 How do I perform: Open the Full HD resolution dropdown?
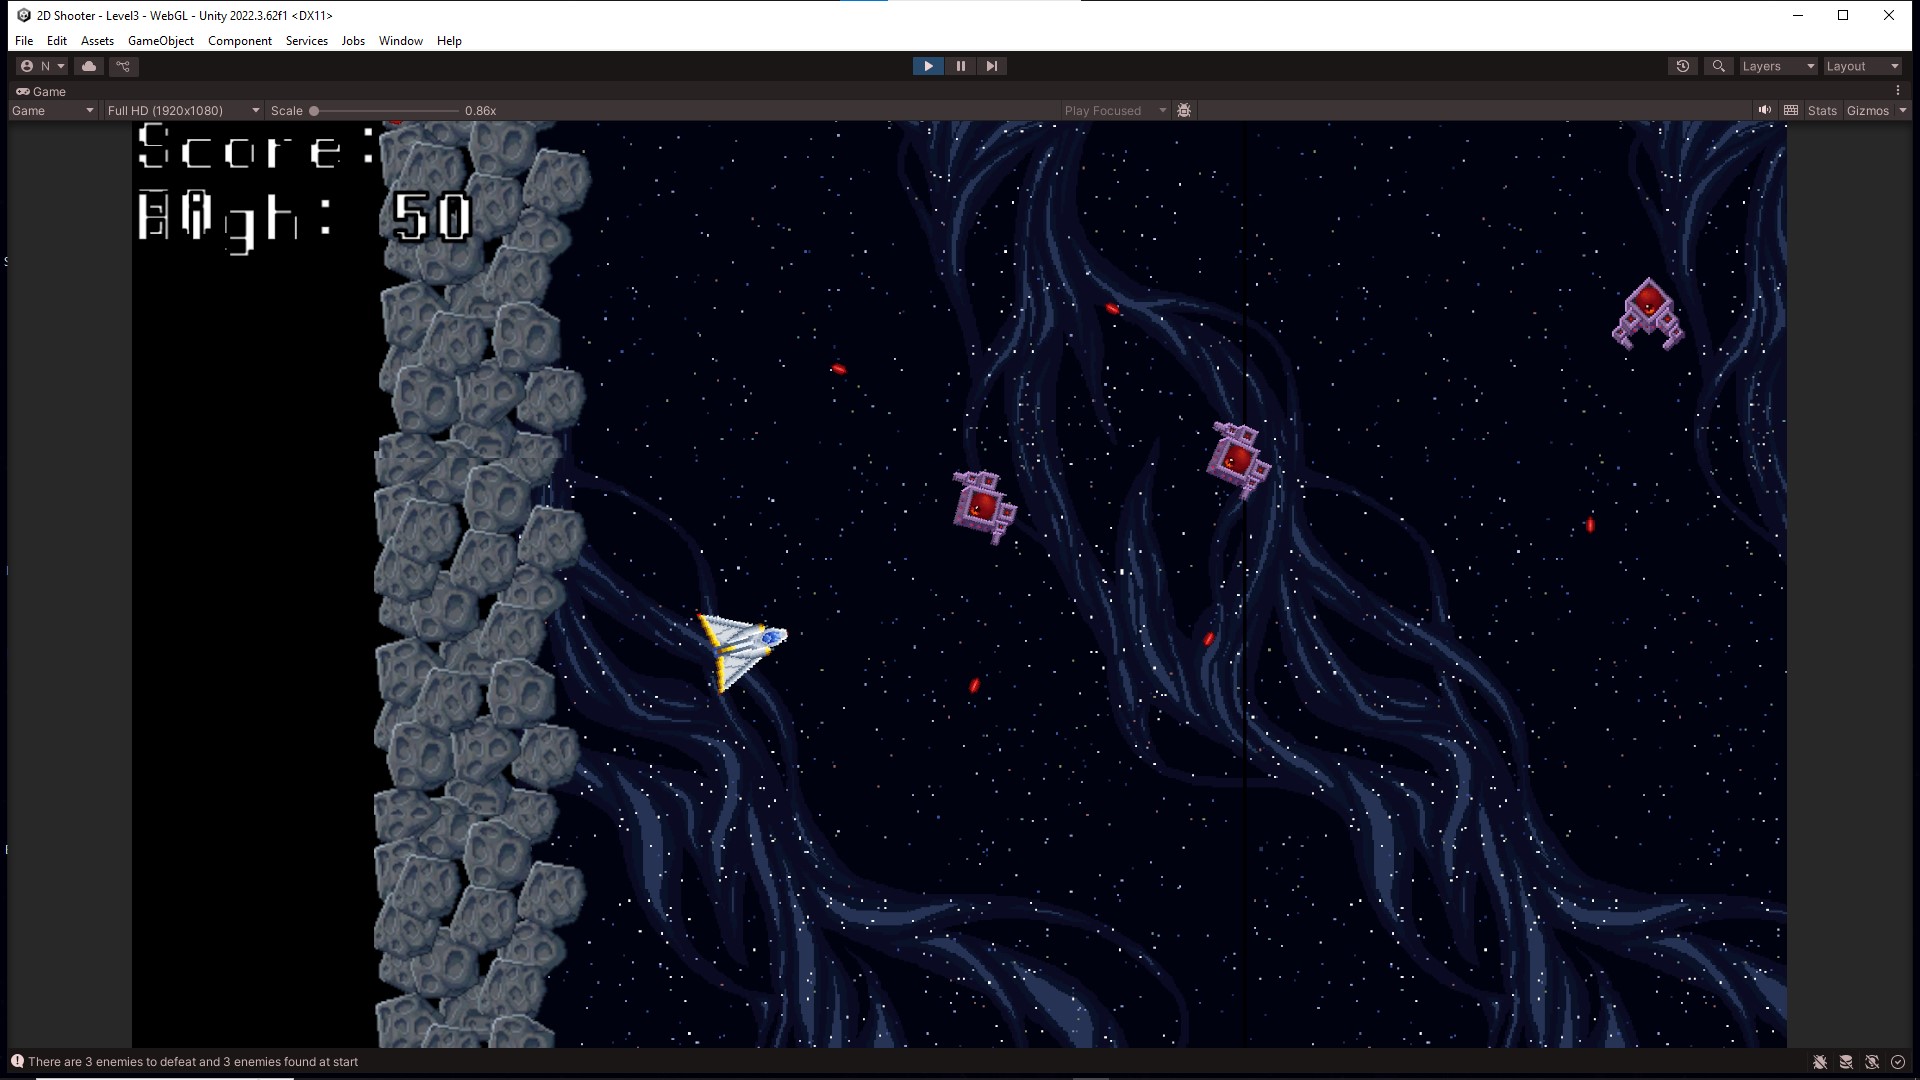184,110
